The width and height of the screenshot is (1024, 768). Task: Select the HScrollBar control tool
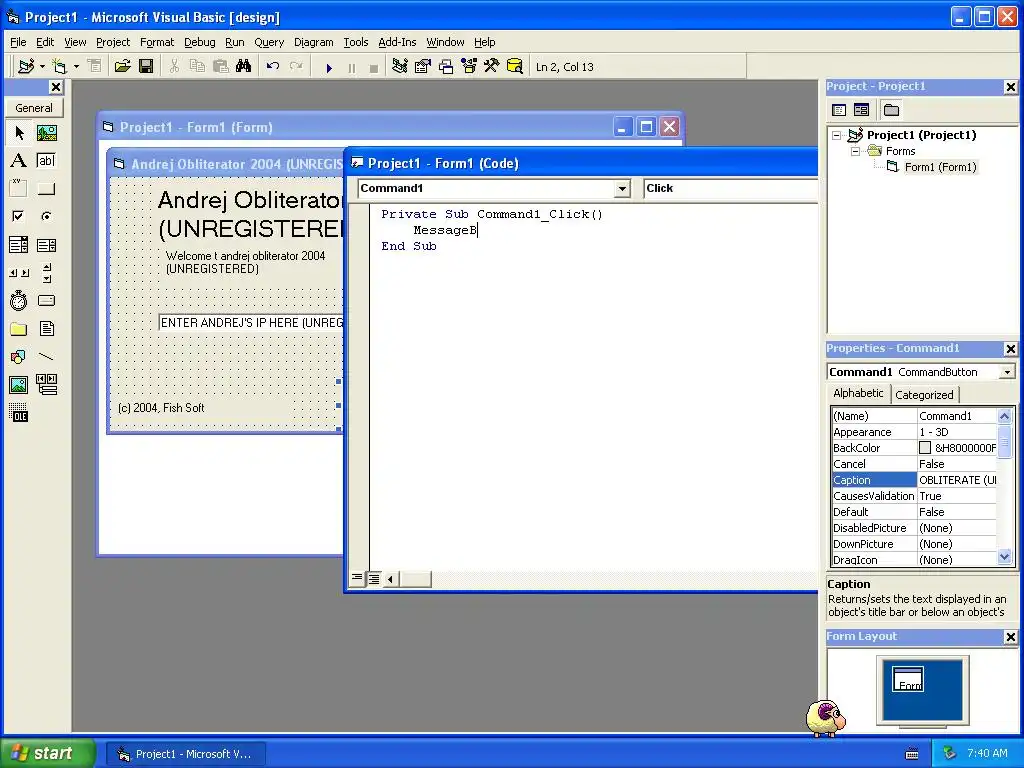click(x=19, y=273)
